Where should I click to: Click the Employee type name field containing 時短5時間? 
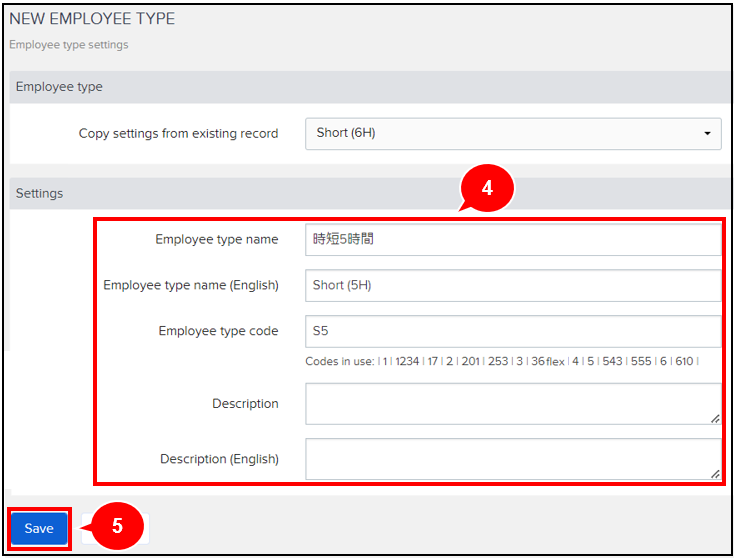click(512, 240)
